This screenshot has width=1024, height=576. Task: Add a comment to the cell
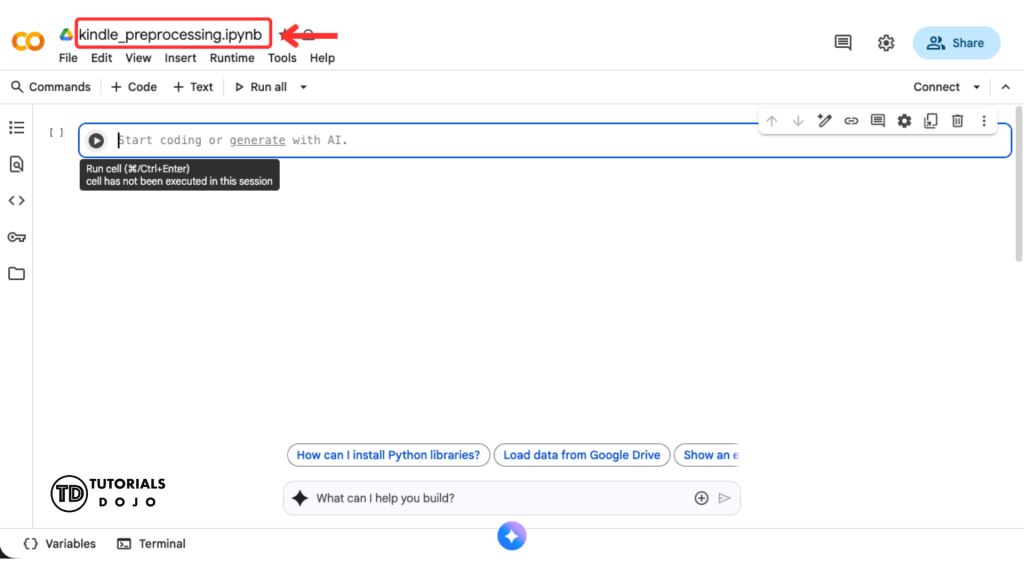[x=877, y=120]
